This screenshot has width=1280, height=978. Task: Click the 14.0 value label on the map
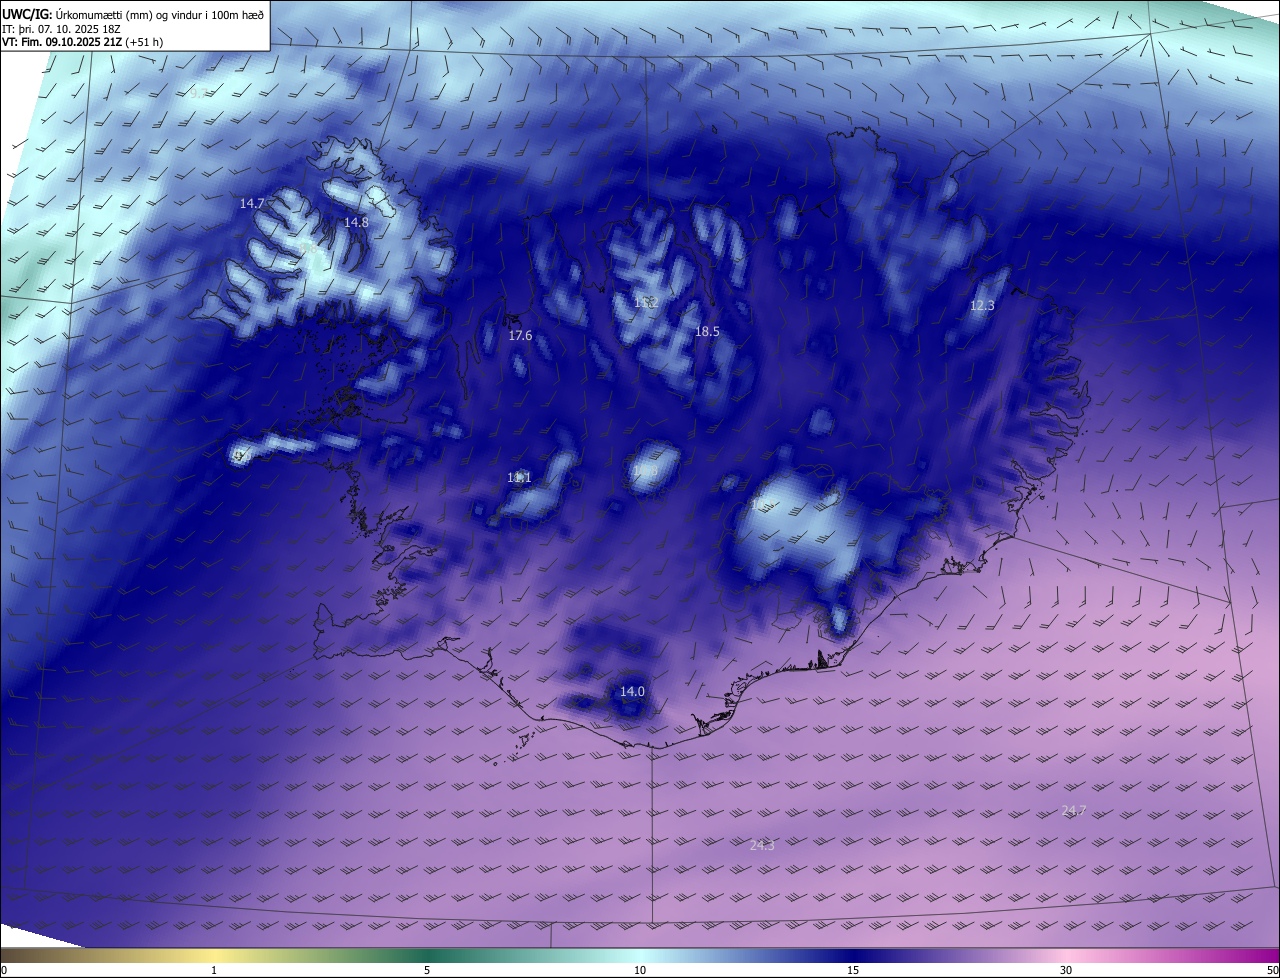(x=632, y=691)
